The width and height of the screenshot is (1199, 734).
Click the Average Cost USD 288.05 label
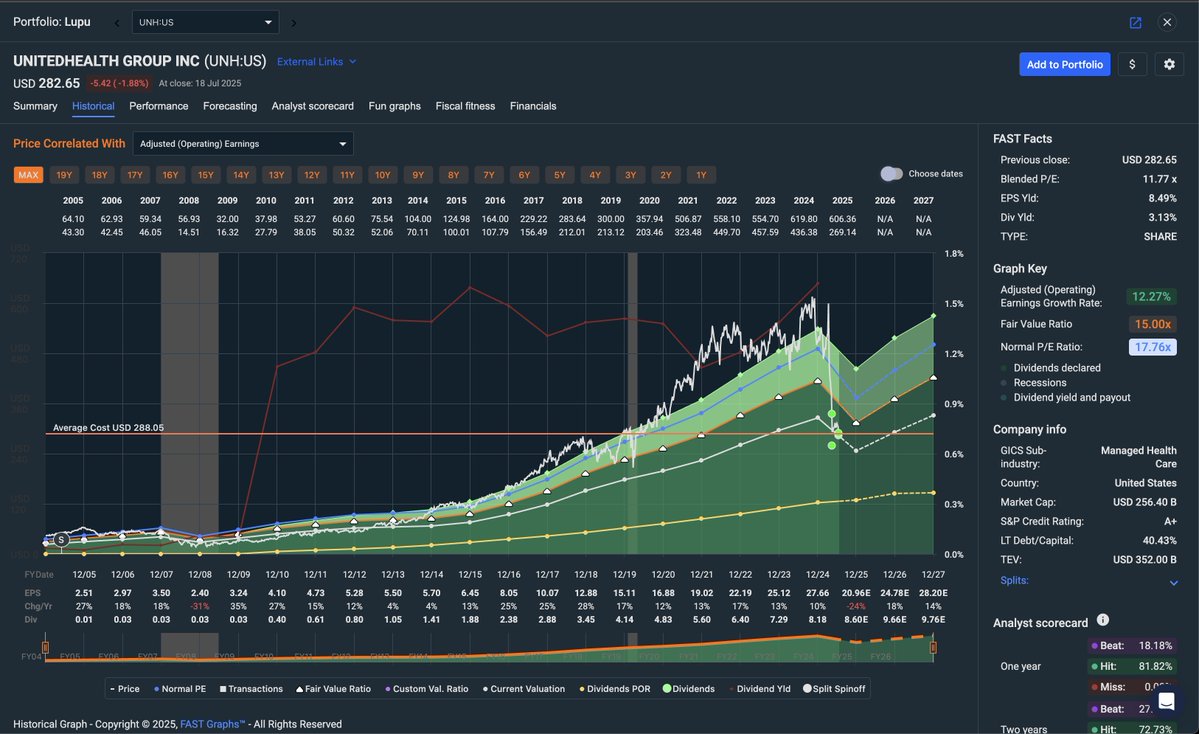[108, 428]
